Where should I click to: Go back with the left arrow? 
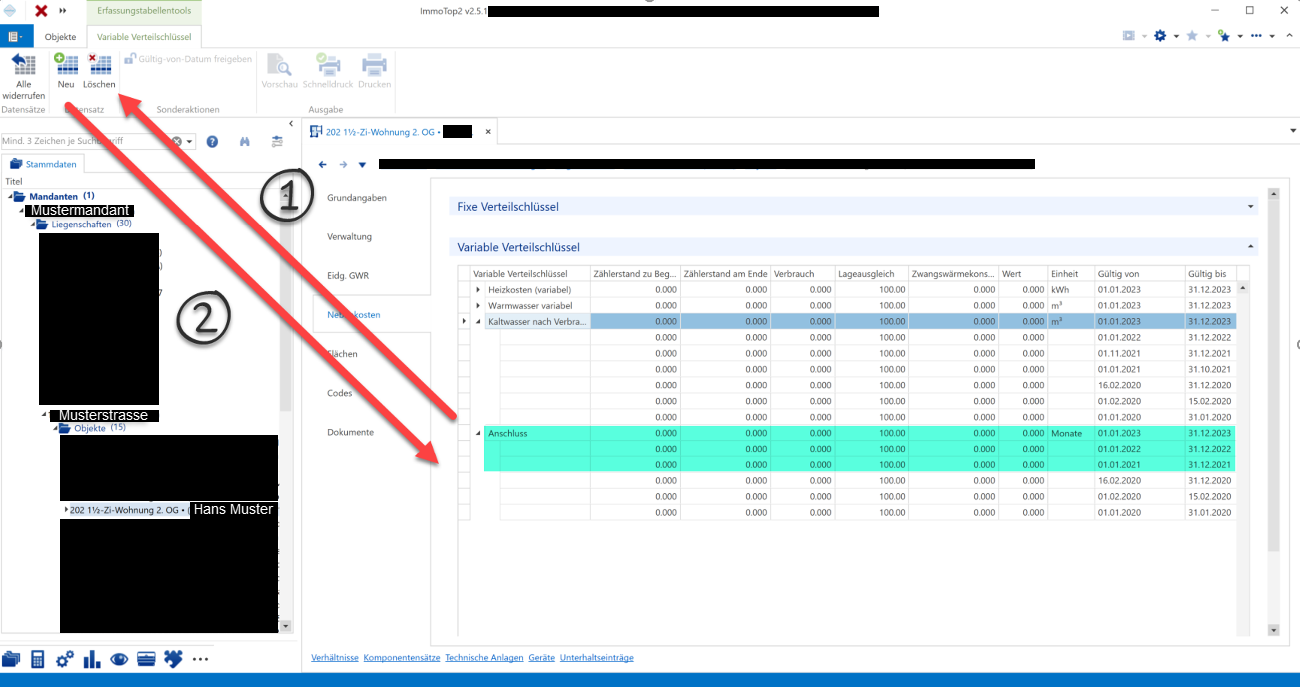tap(323, 164)
